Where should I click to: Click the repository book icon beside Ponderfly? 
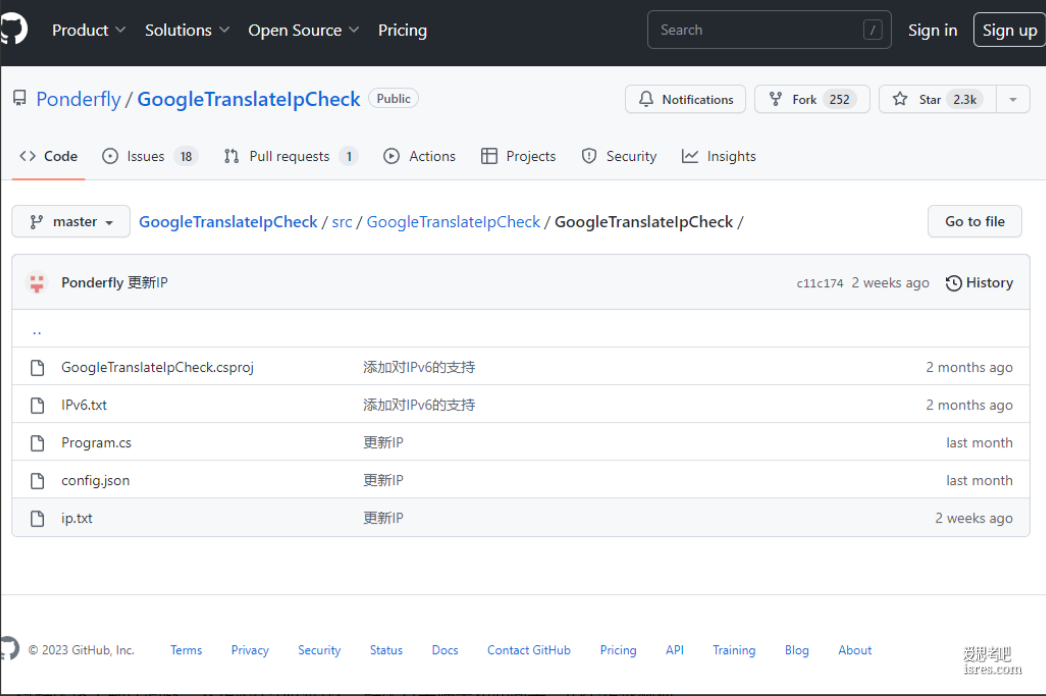pos(20,99)
